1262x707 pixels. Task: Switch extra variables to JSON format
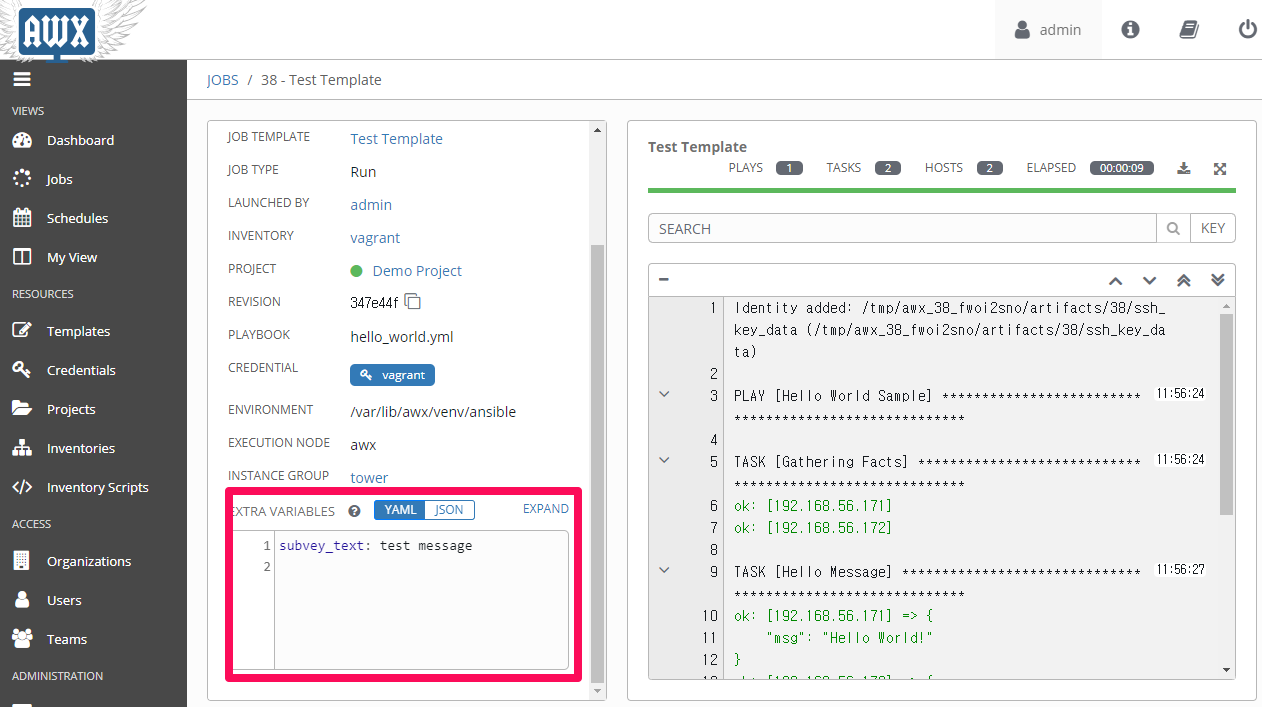click(x=448, y=509)
